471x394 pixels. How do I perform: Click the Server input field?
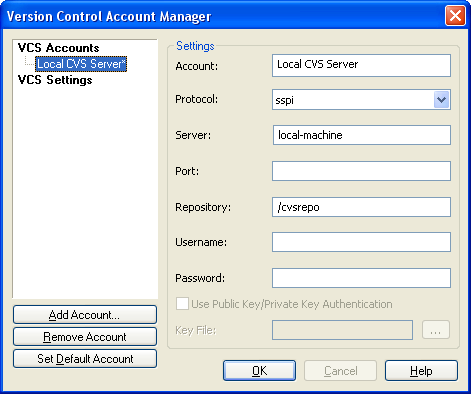362,135
